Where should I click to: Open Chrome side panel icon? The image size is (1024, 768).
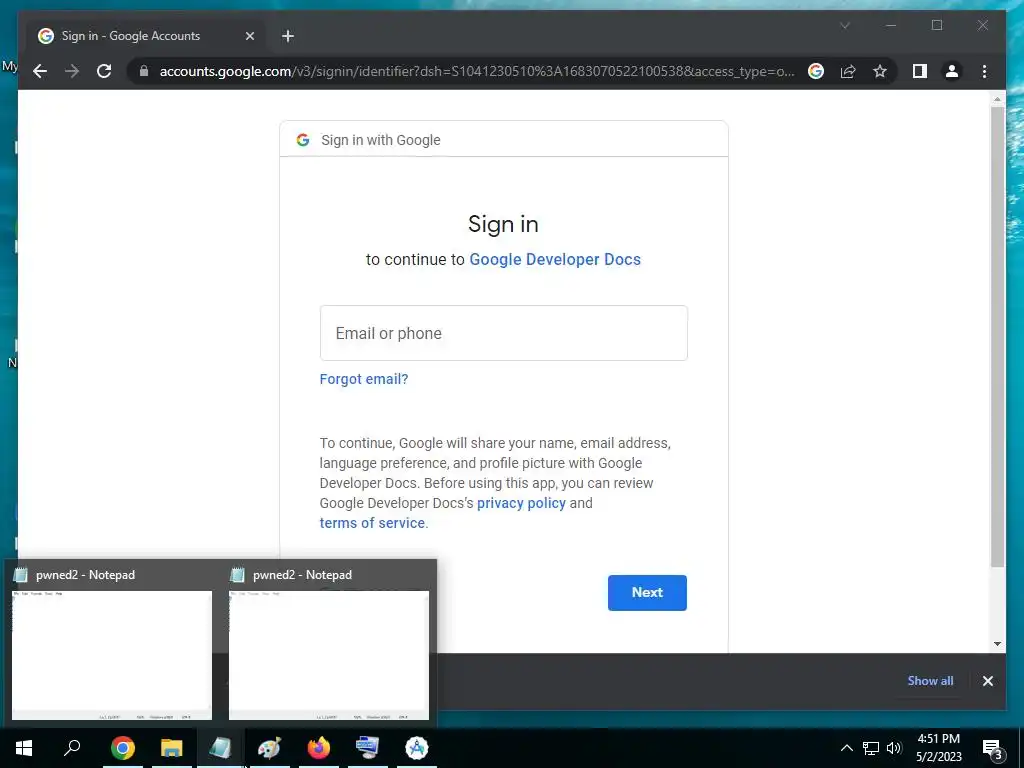(x=920, y=71)
